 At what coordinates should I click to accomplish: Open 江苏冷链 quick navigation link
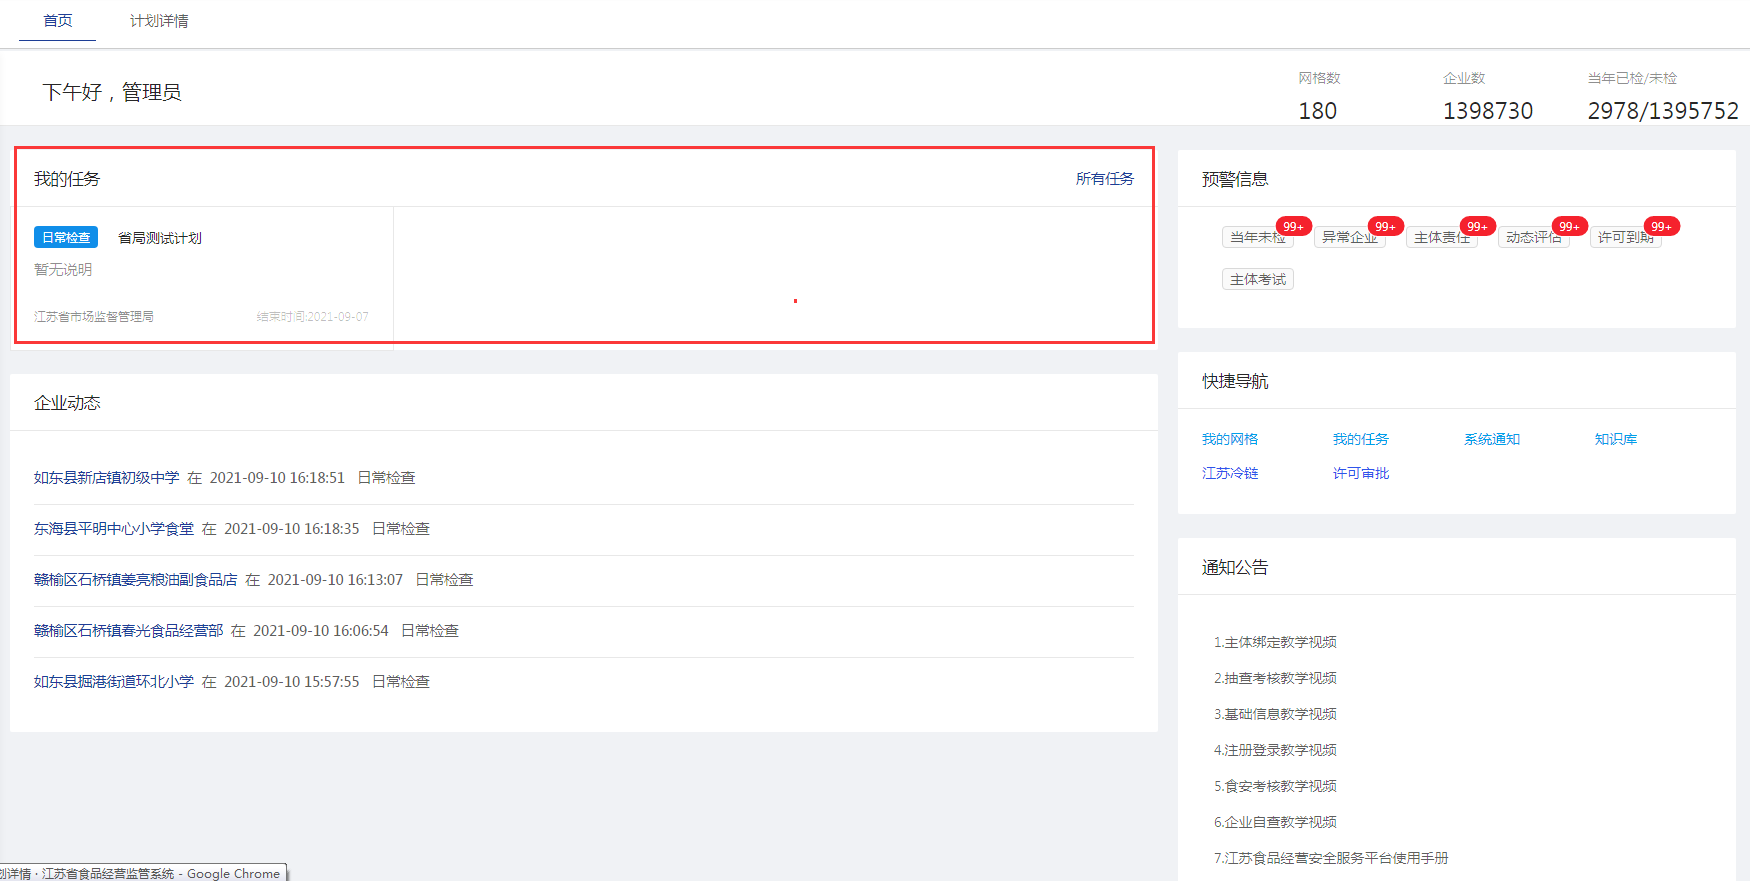(1230, 473)
